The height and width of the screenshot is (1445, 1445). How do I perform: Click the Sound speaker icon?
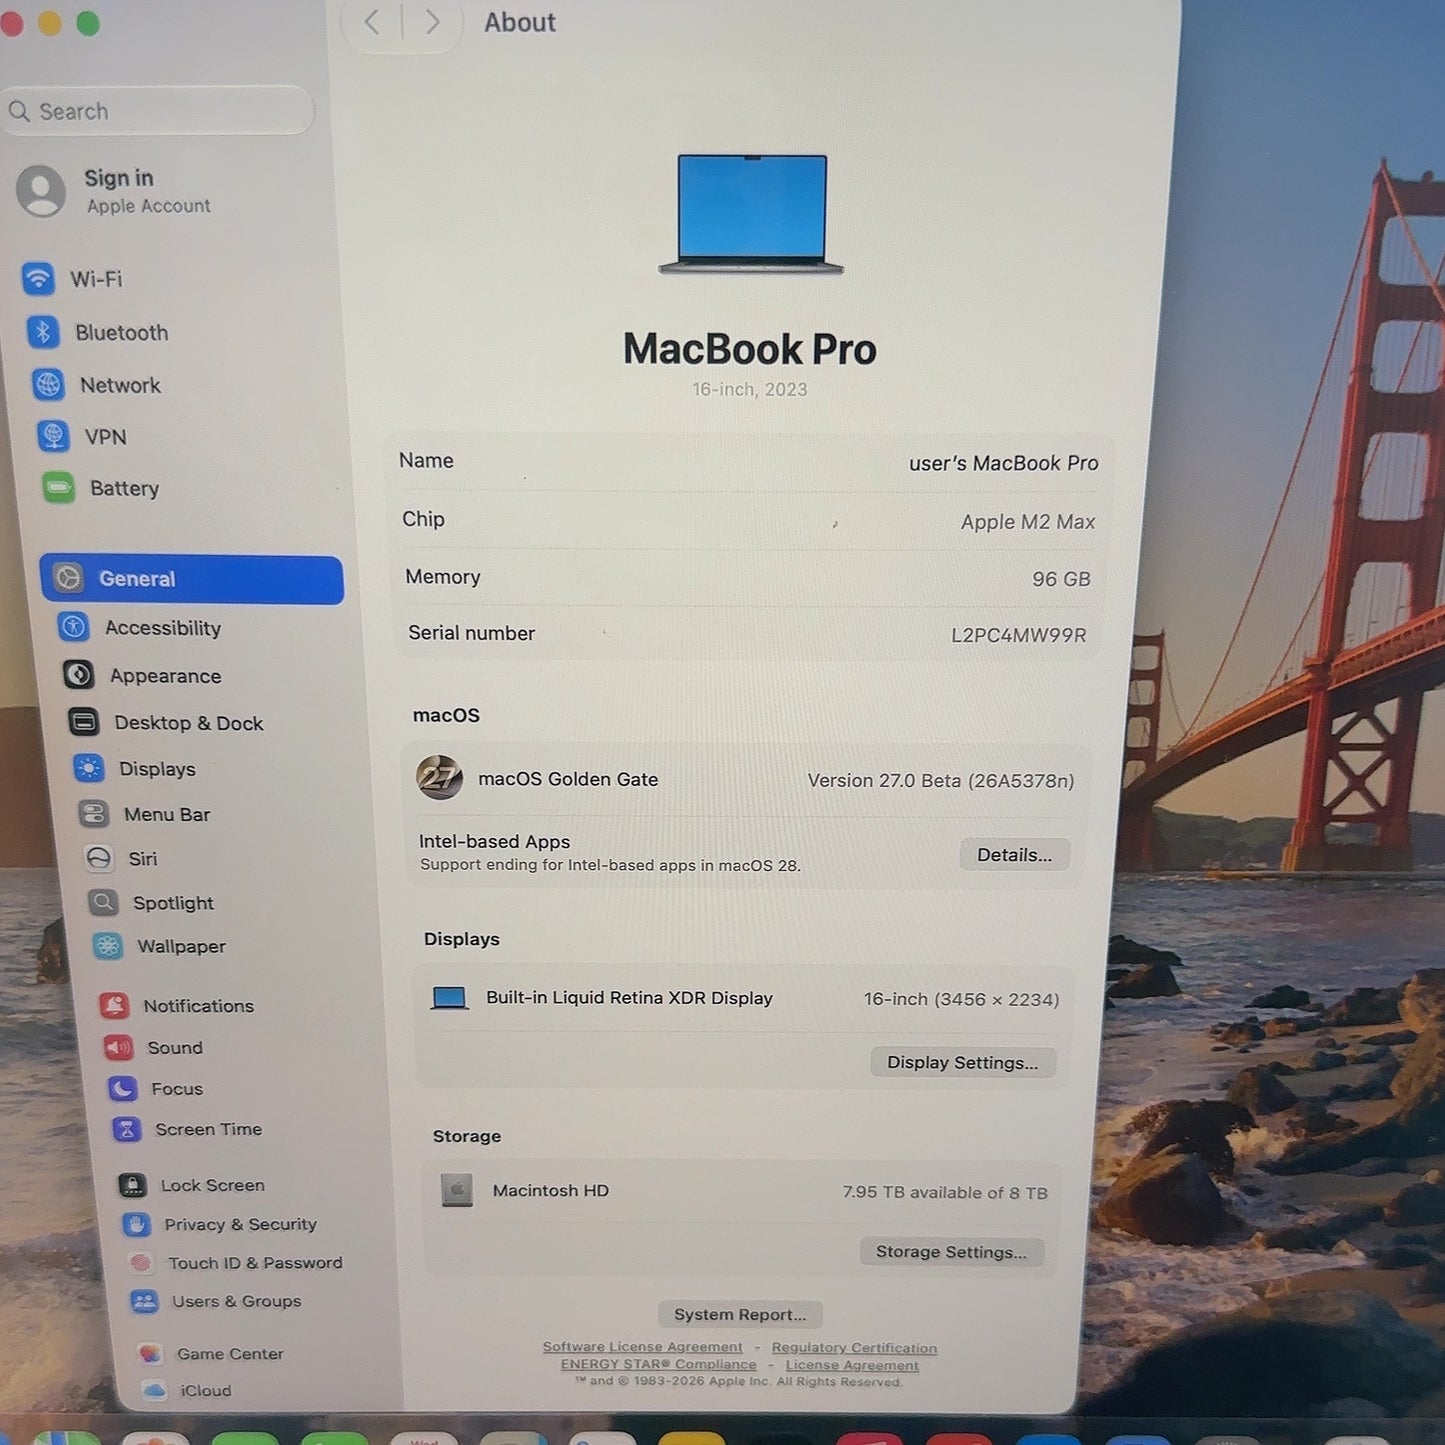pos(118,1047)
